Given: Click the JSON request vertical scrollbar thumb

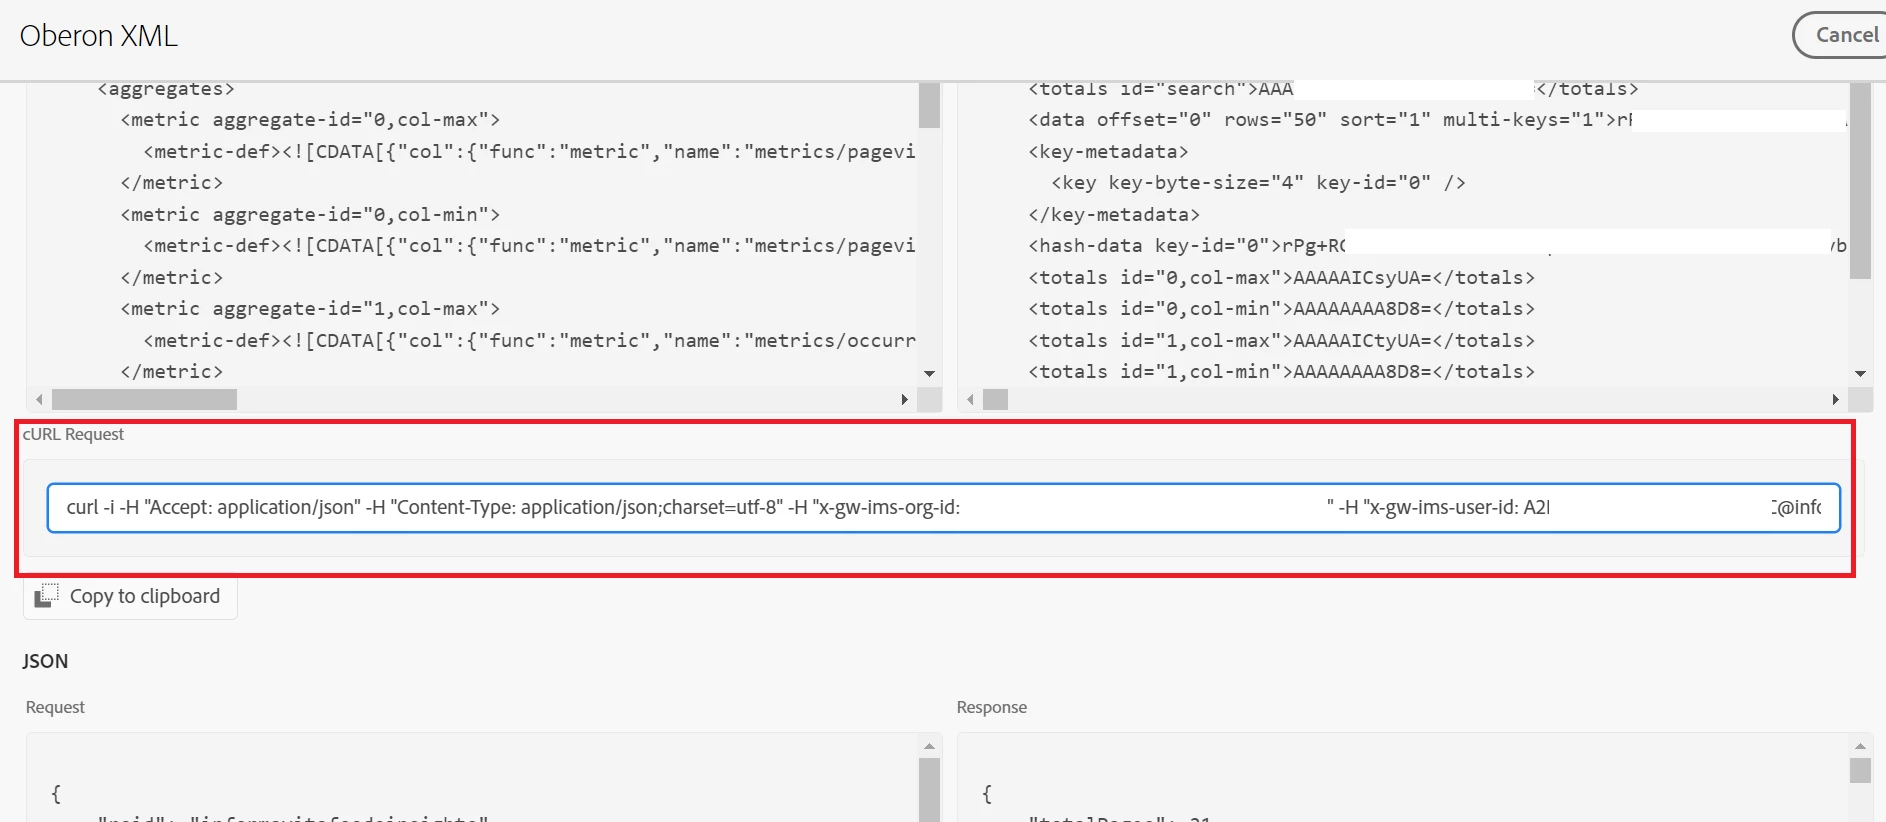Looking at the screenshot, I should point(929,790).
